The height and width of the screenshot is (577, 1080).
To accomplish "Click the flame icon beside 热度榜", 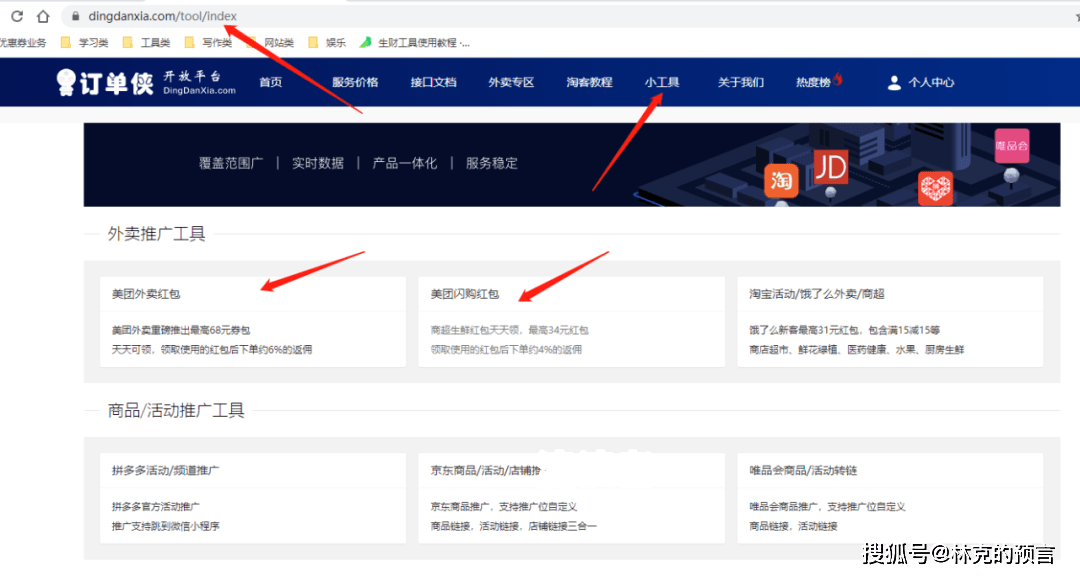I will [838, 79].
